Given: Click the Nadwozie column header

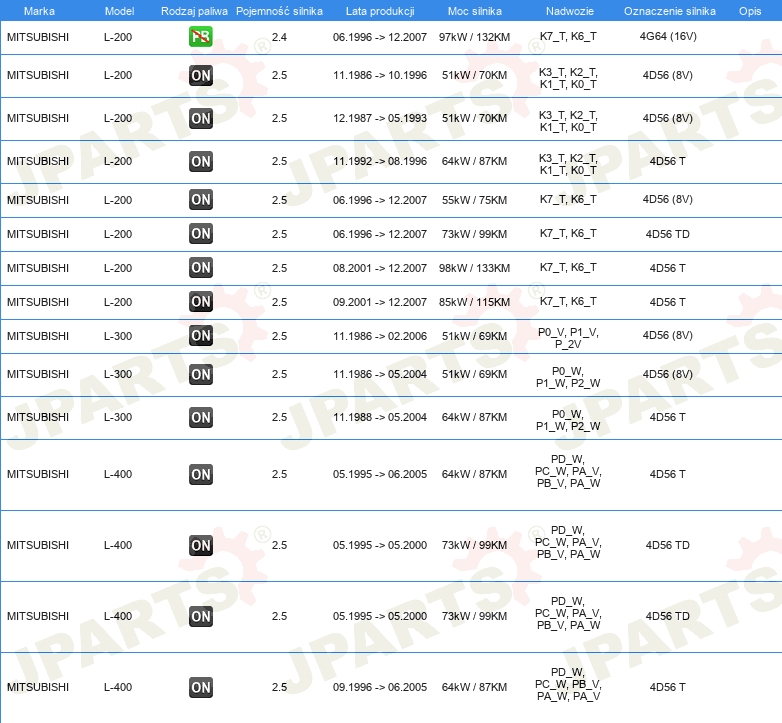Looking at the screenshot, I should (570, 11).
